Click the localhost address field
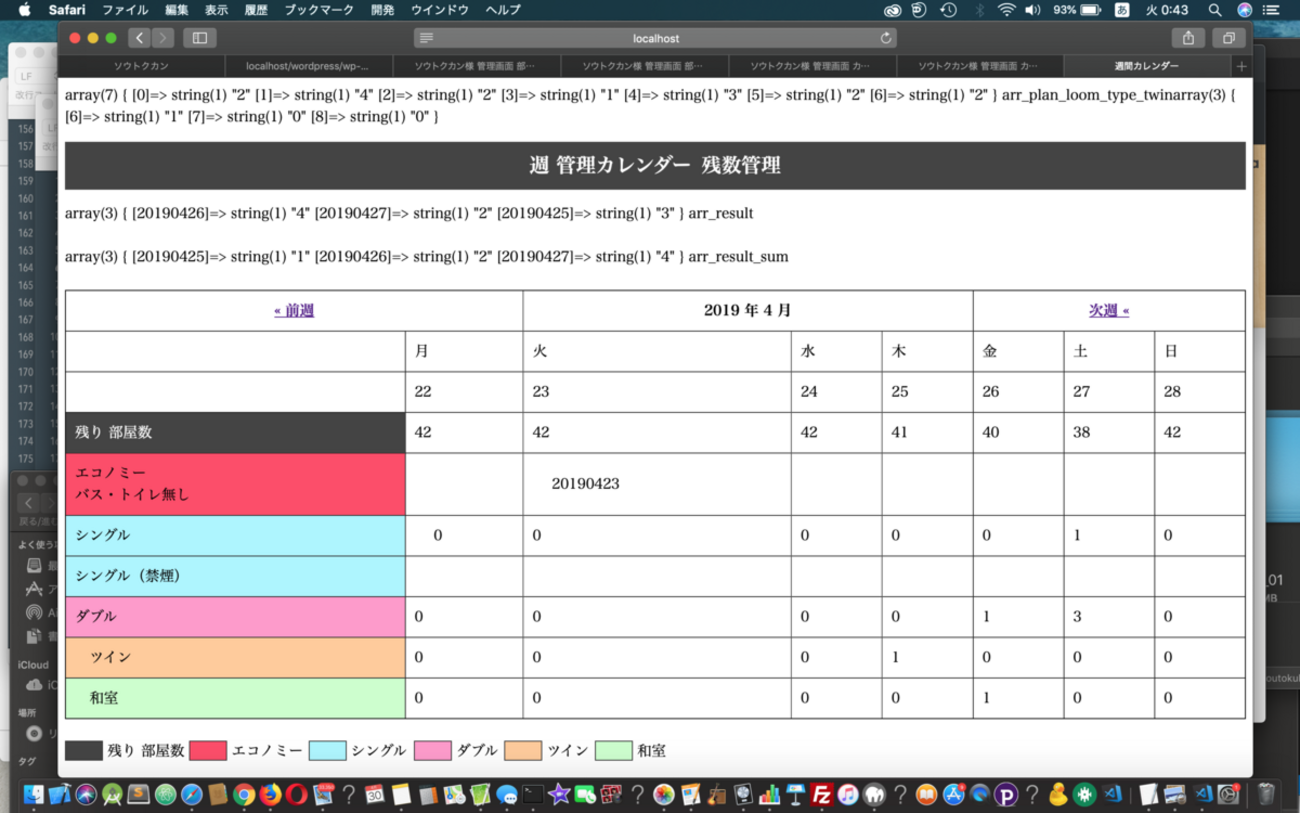Viewport: 1300px width, 813px height. pyautogui.click(x=655, y=38)
